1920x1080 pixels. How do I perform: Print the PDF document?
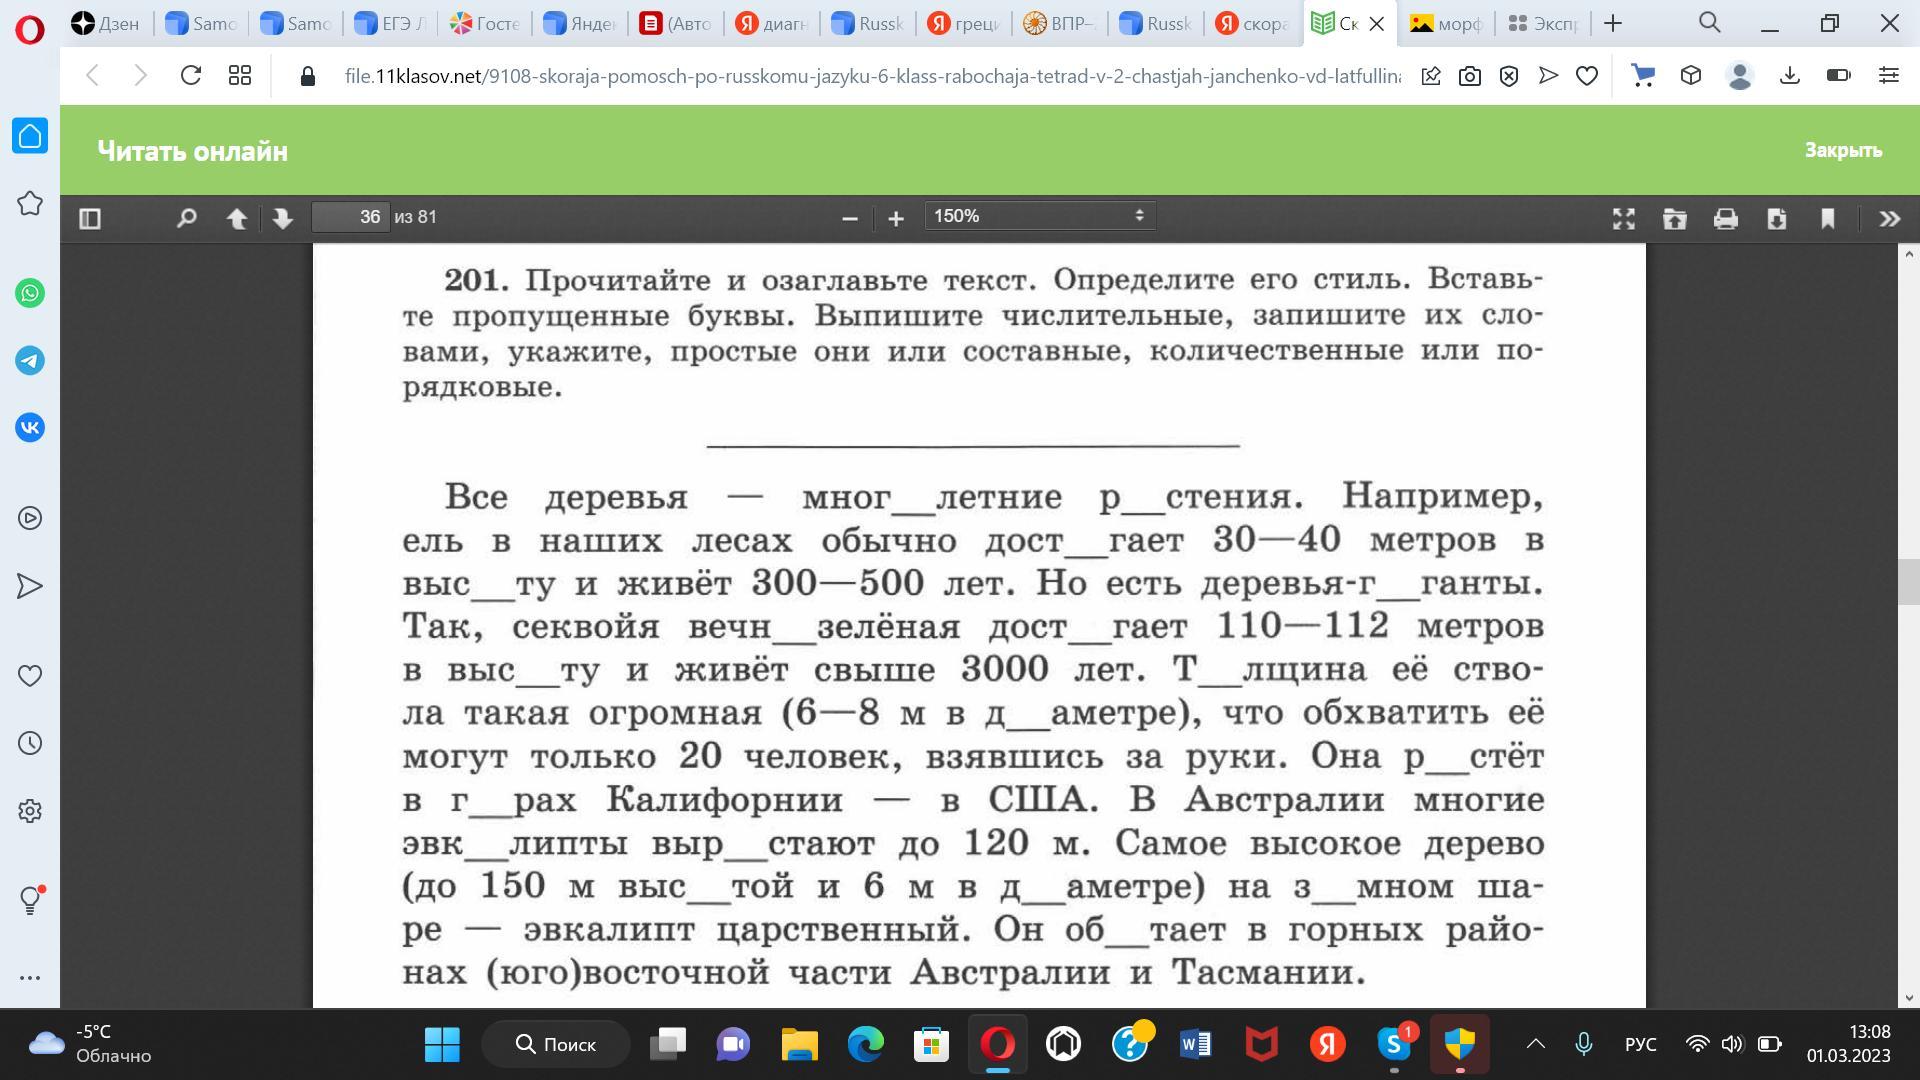coord(1726,218)
